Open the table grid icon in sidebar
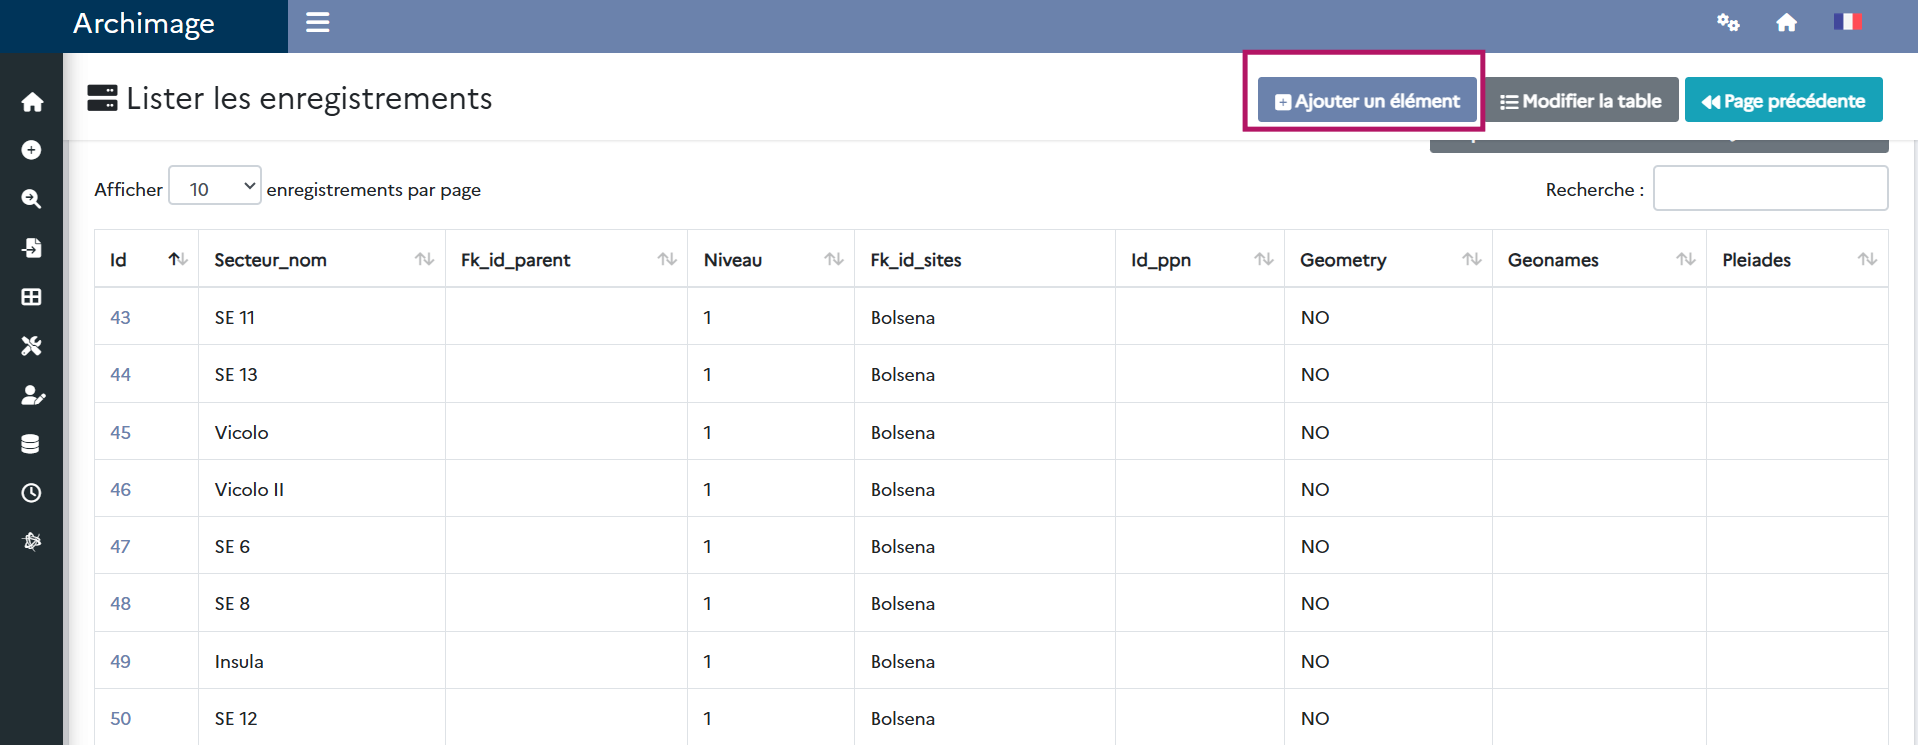This screenshot has height=745, width=1918. [32, 297]
